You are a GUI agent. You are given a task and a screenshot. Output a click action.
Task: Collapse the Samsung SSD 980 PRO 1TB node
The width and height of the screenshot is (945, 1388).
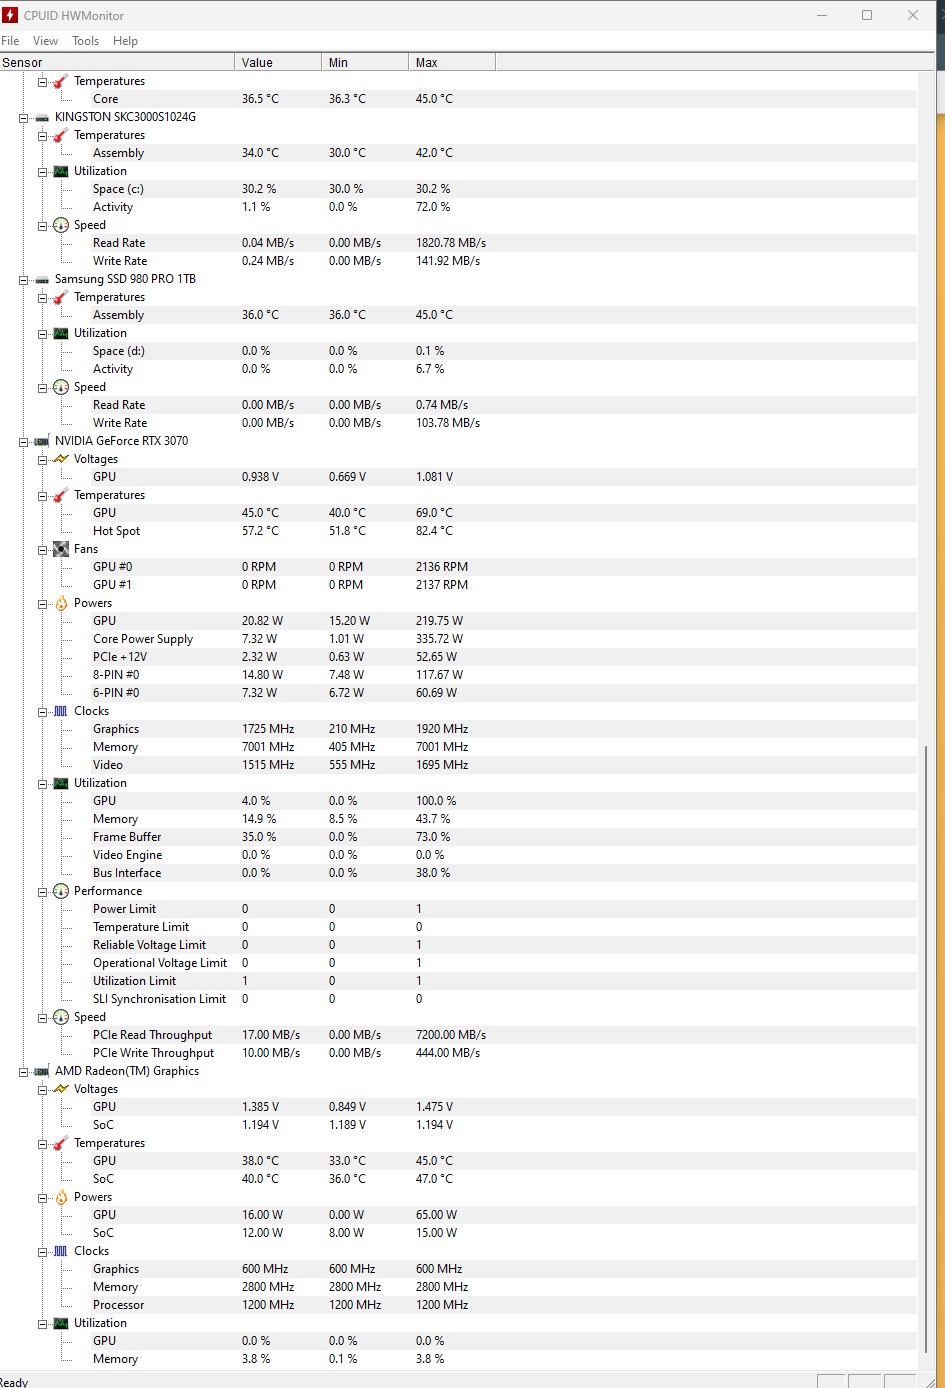point(24,279)
